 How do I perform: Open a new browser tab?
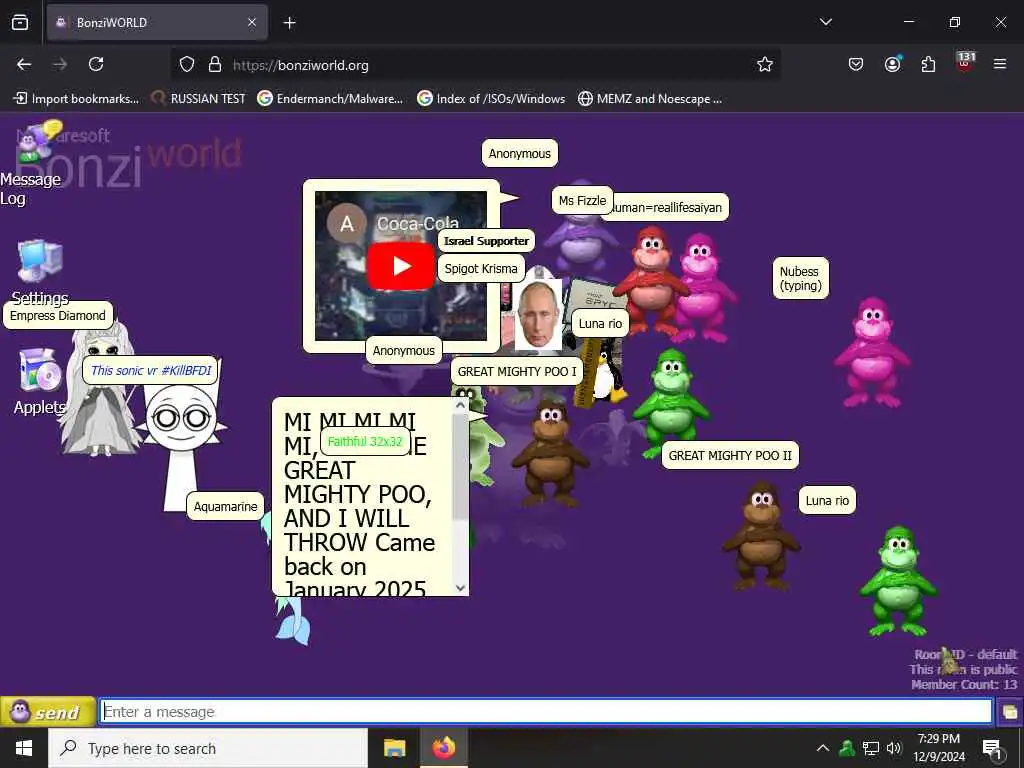(289, 23)
